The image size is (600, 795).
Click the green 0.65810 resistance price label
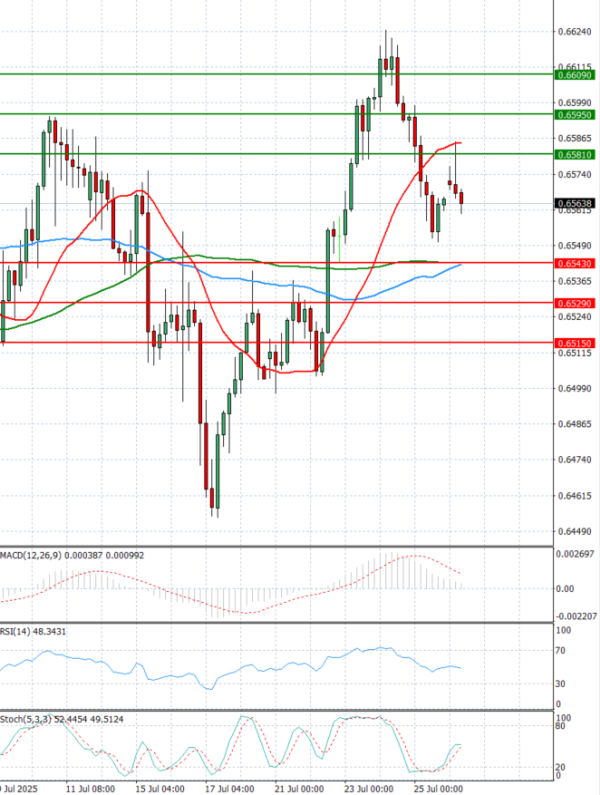pos(575,155)
